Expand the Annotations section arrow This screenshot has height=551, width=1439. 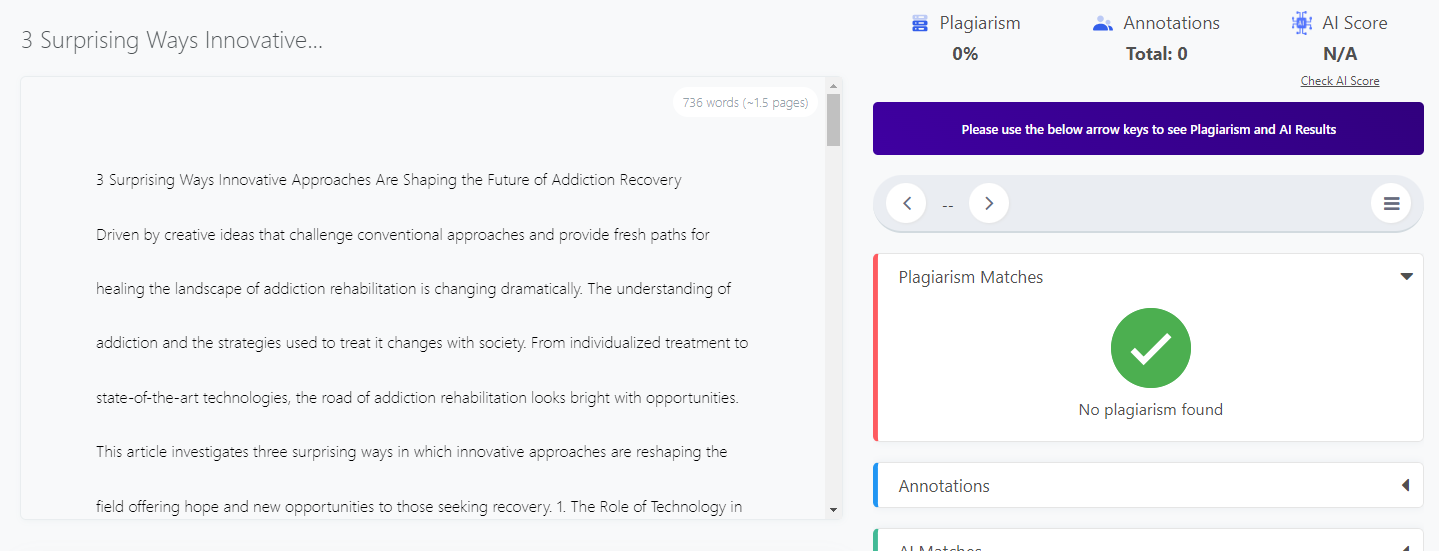pos(1405,486)
